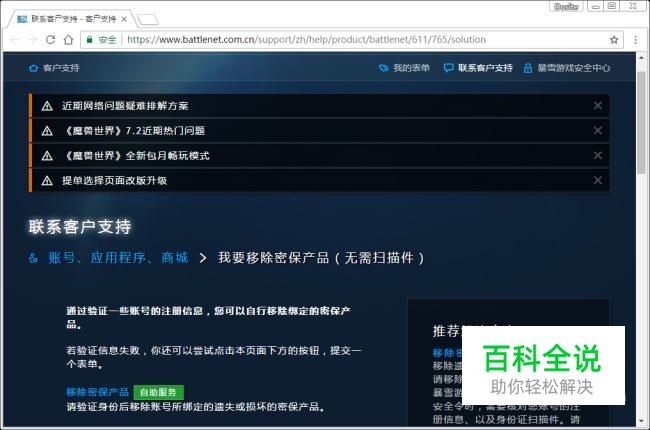The image size is (650, 430).
Task: Click the 联系客户支持 browser tab title
Action: point(73,19)
